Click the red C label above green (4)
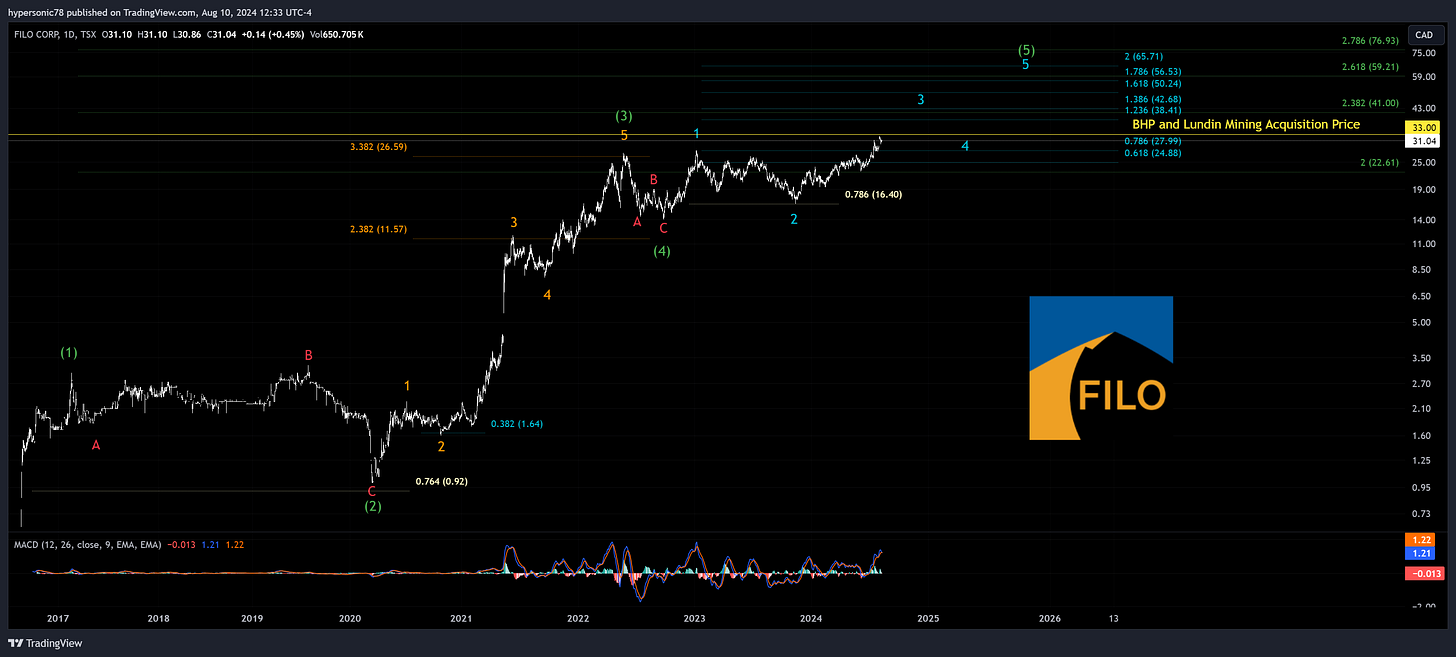Image resolution: width=1456 pixels, height=657 pixels. click(663, 228)
